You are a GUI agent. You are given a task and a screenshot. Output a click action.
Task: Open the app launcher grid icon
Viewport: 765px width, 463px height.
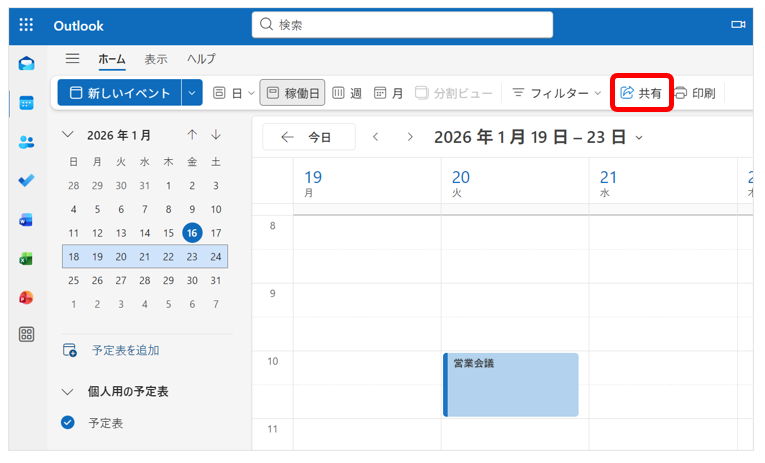[26, 25]
